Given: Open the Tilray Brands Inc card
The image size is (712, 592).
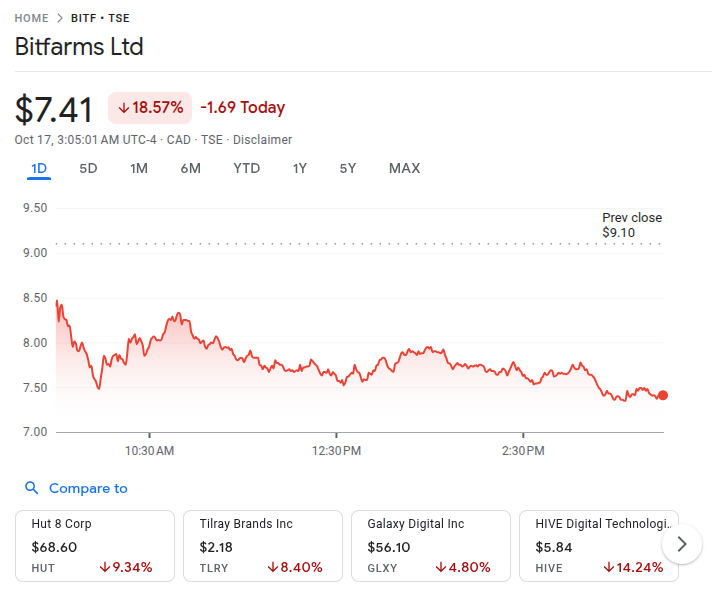Looking at the screenshot, I should click(x=263, y=545).
